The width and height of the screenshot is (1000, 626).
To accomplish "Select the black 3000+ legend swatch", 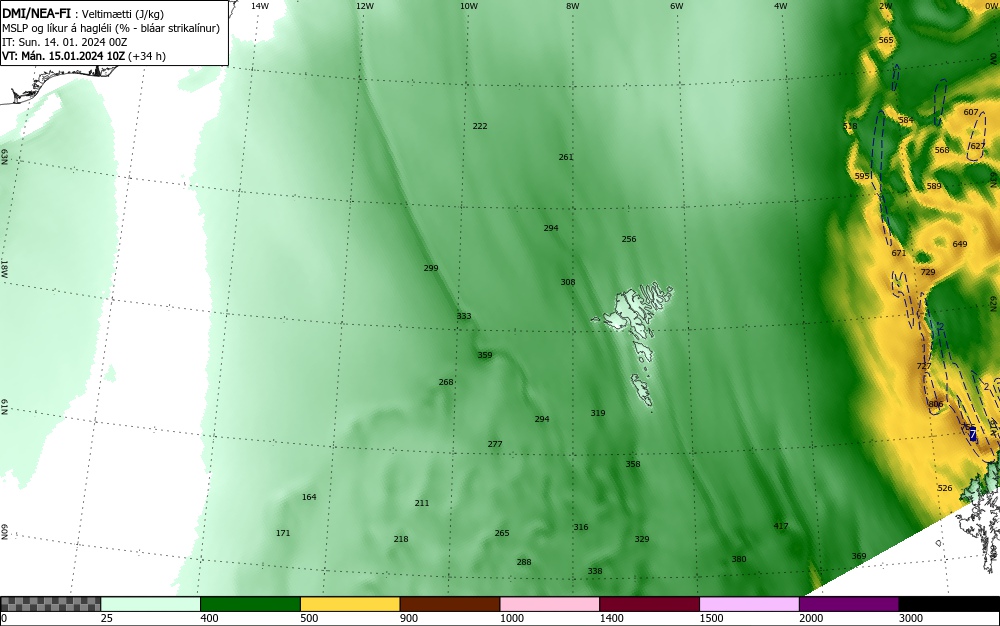I will (949, 604).
